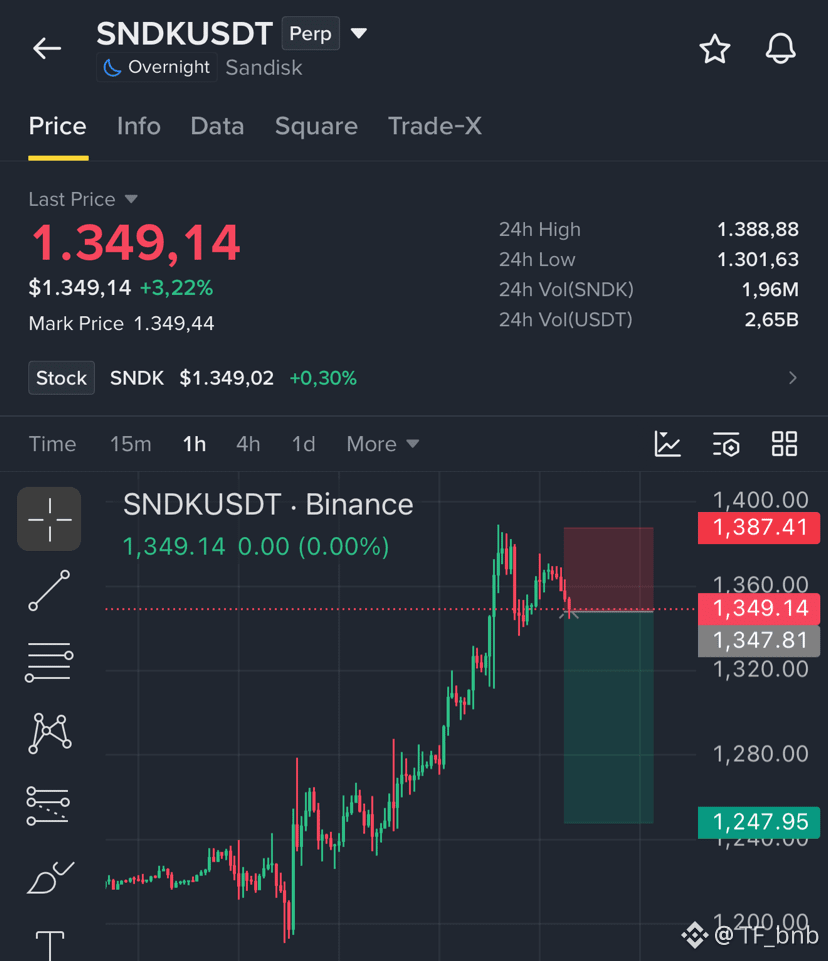Select the 1d chart interval
The image size is (828, 961).
pyautogui.click(x=303, y=444)
